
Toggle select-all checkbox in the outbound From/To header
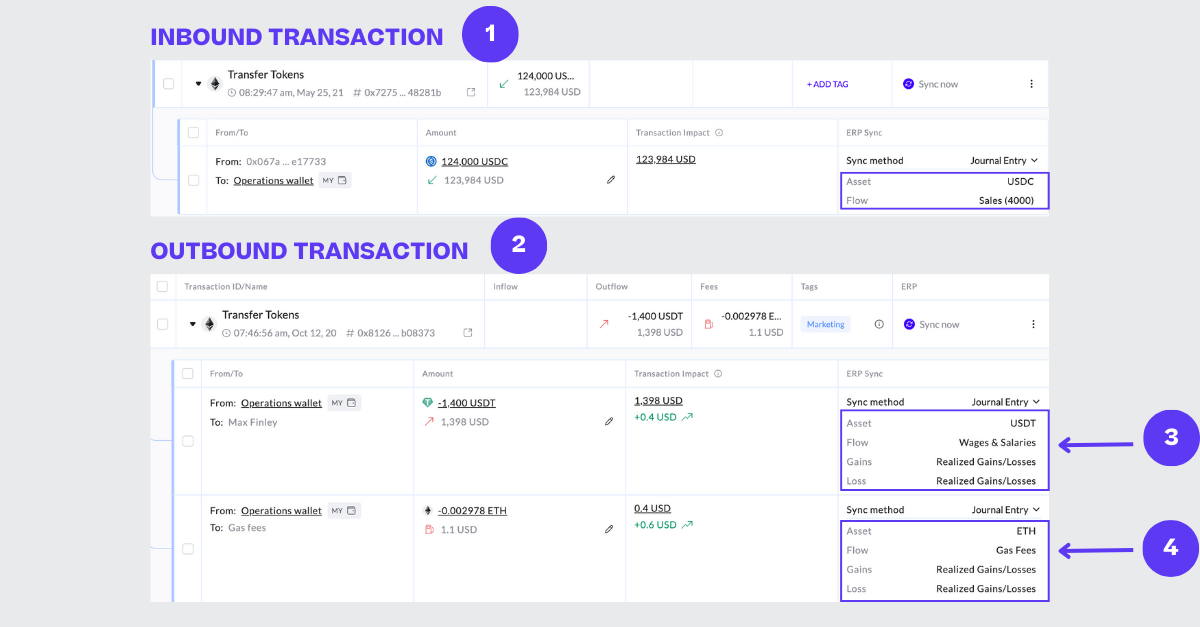click(x=188, y=374)
